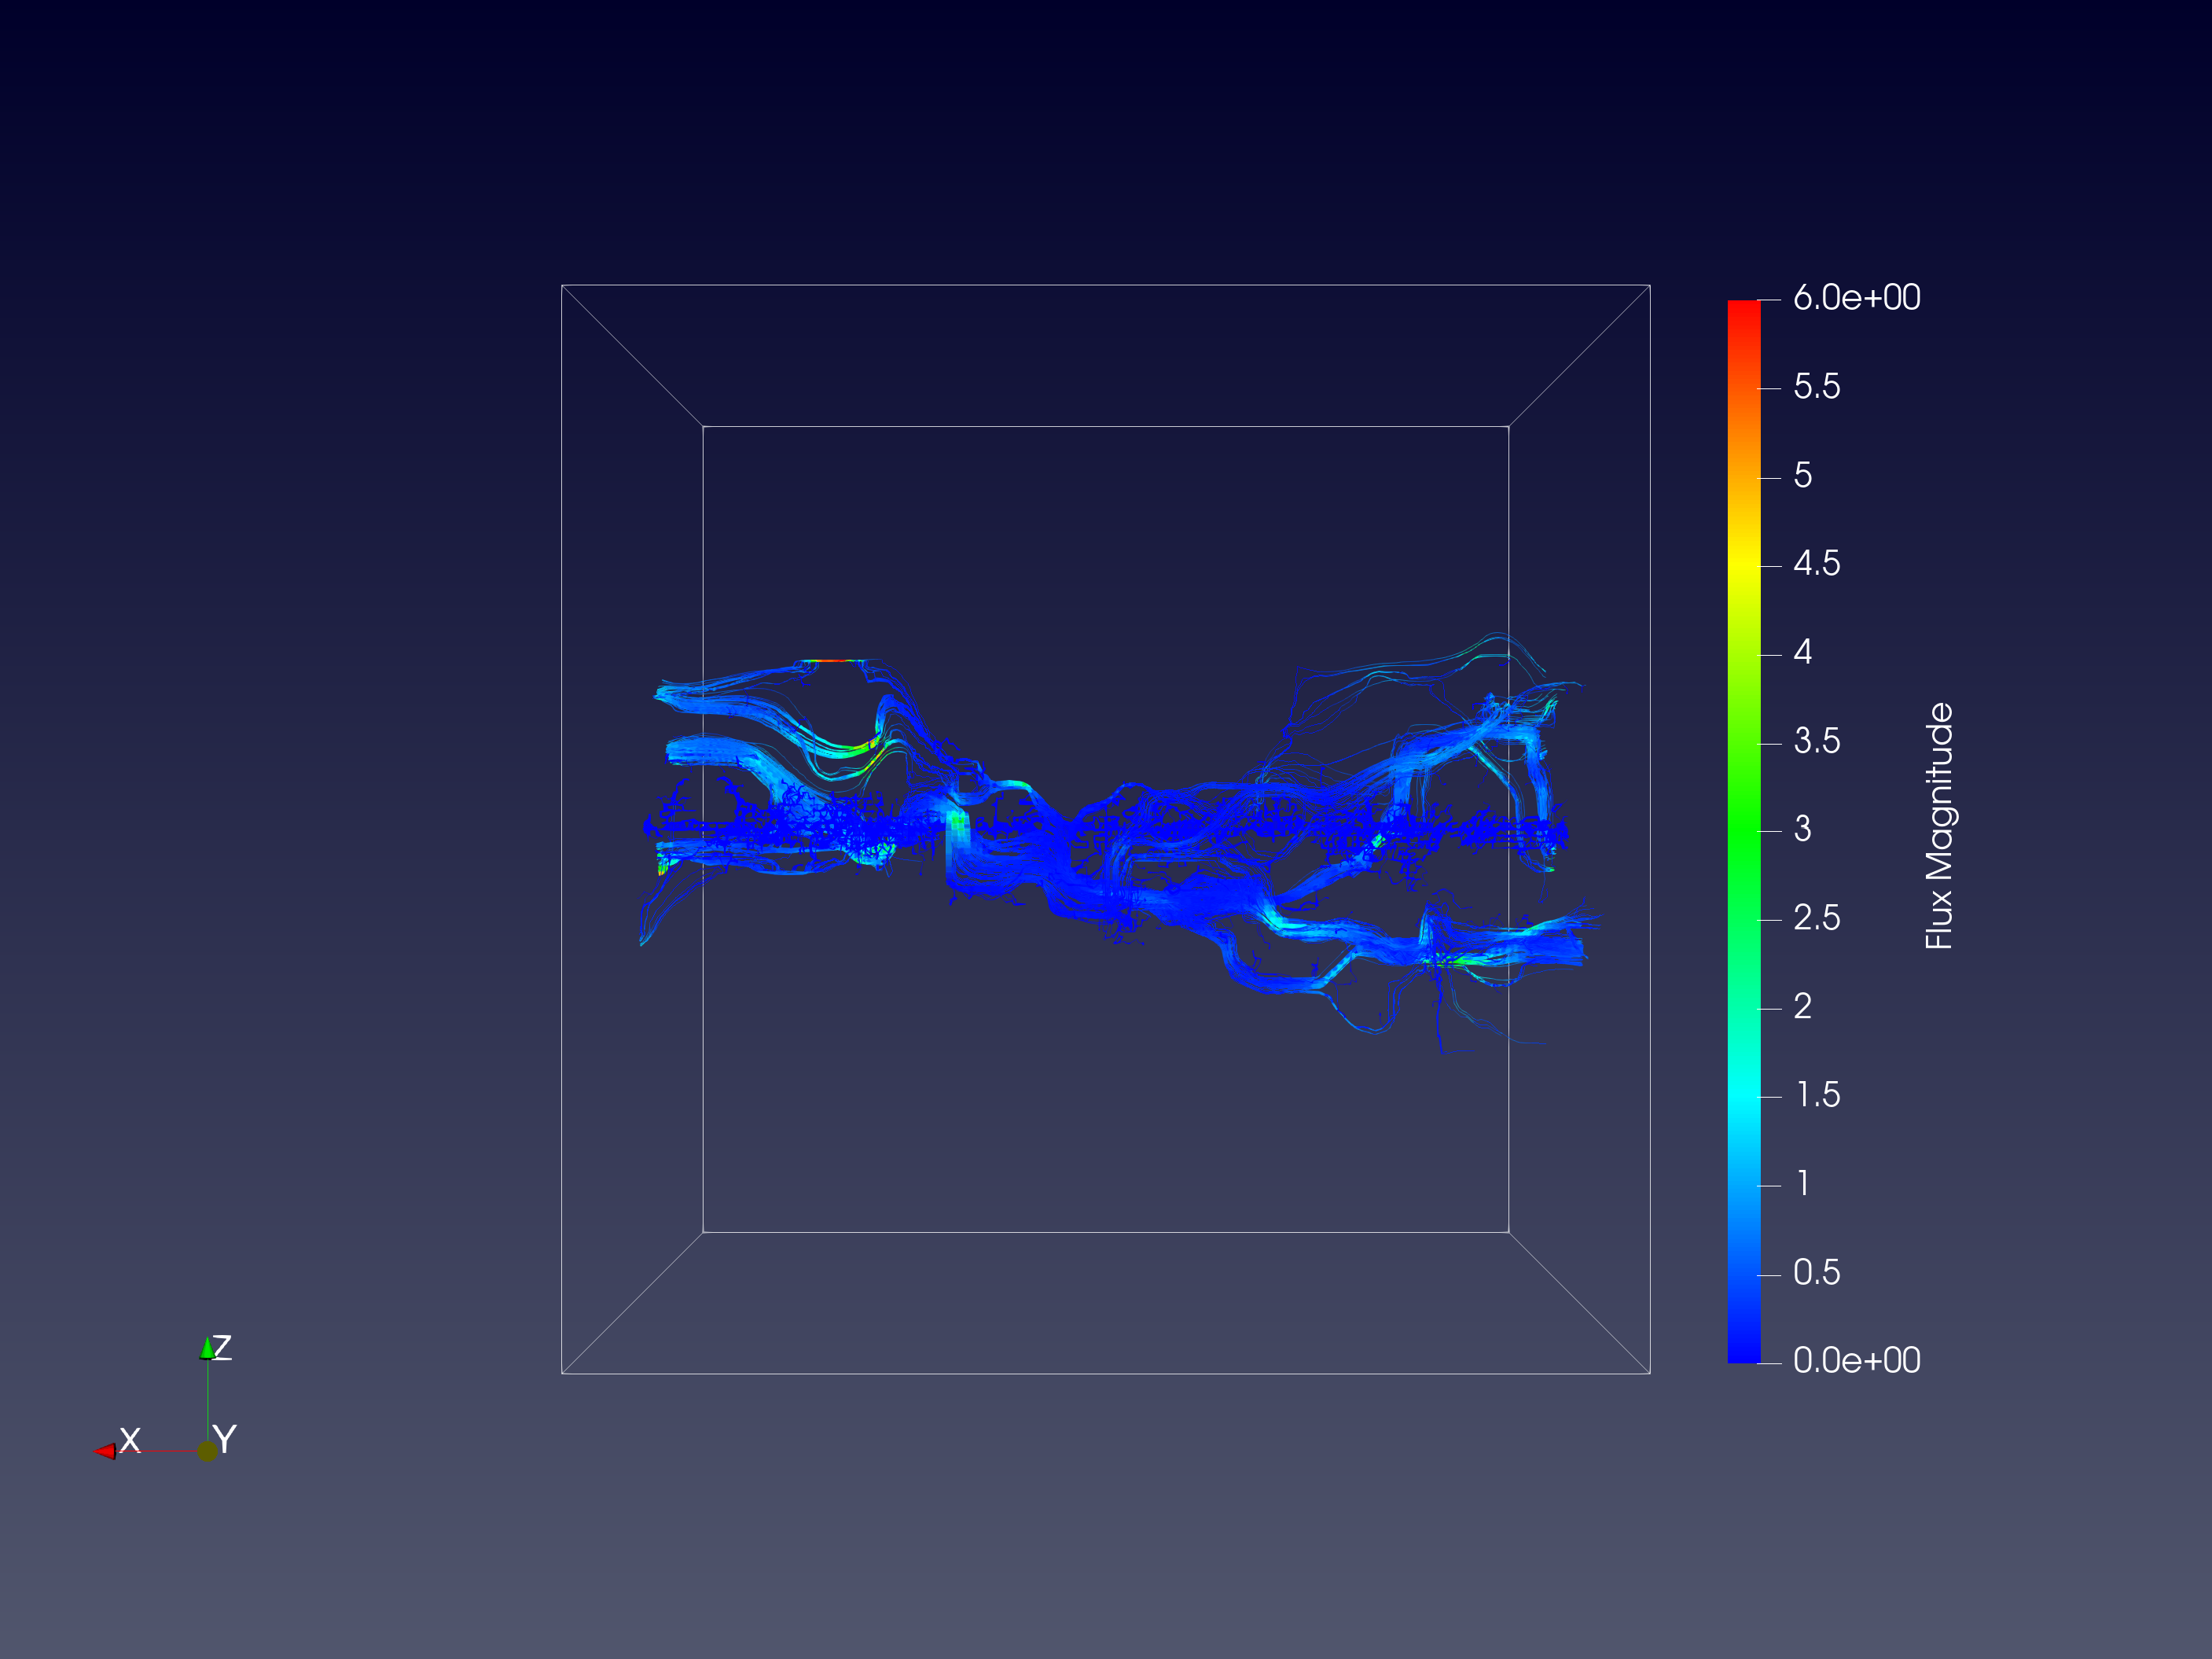Select the Flux Magnitude legend title
This screenshot has width=2212, height=1659.
1939,826
